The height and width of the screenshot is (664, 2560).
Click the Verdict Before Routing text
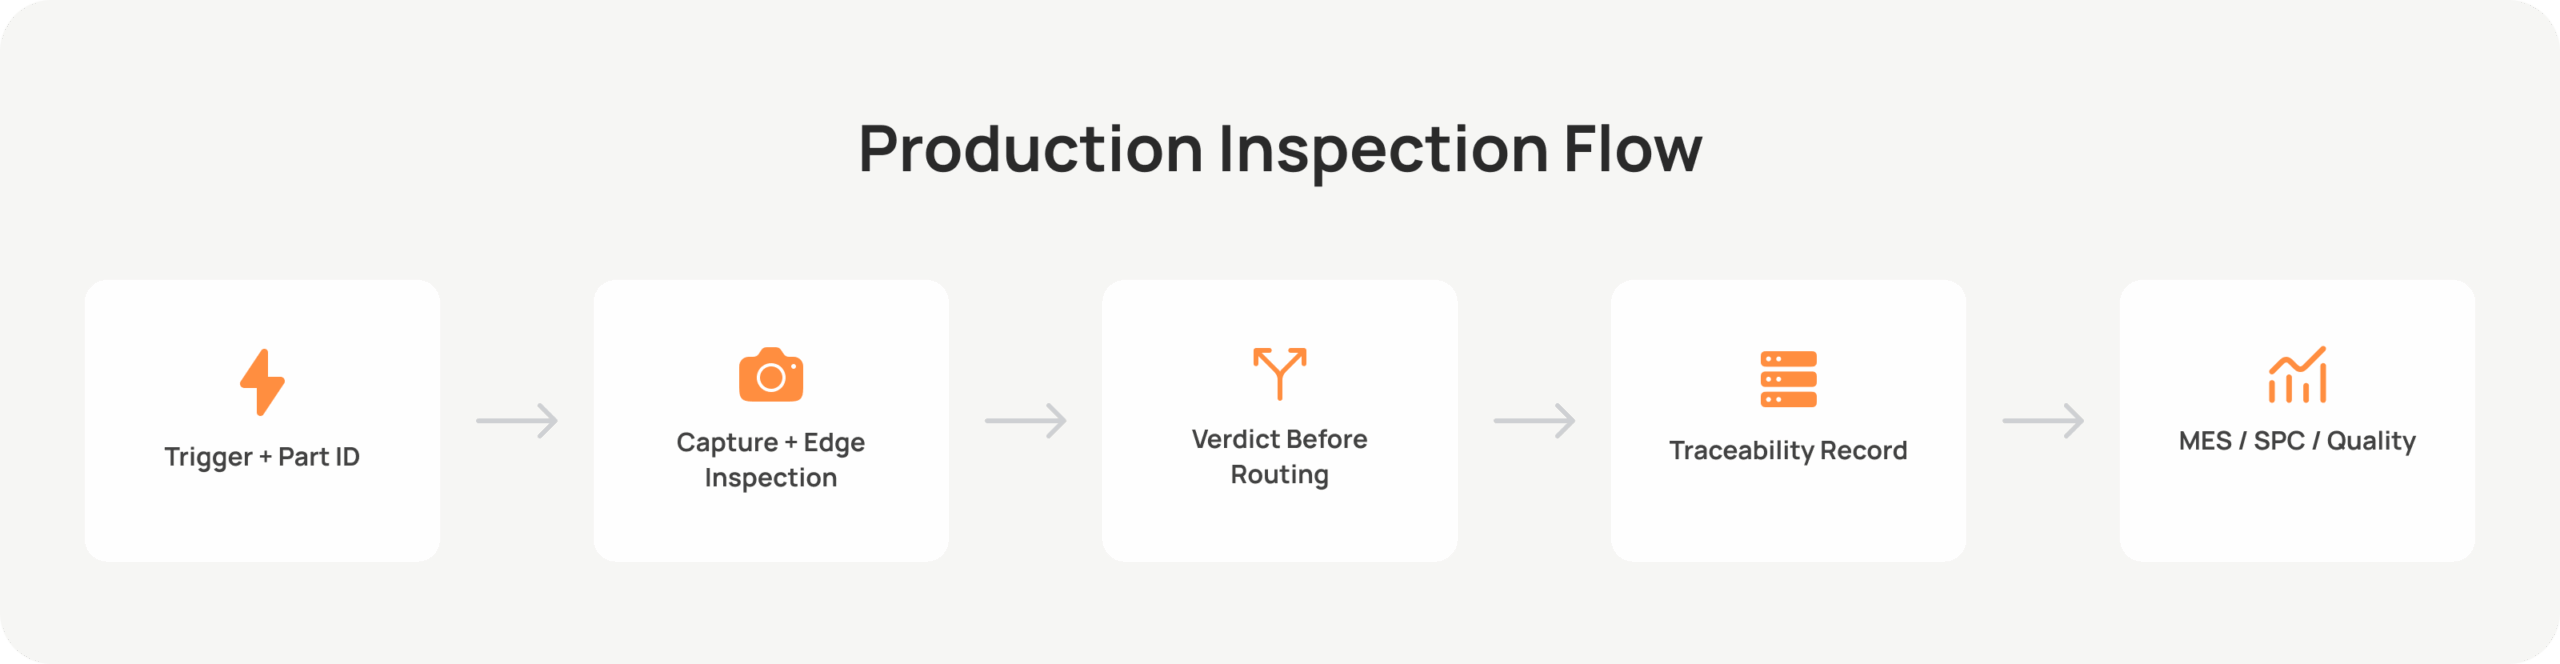[x=1280, y=457]
